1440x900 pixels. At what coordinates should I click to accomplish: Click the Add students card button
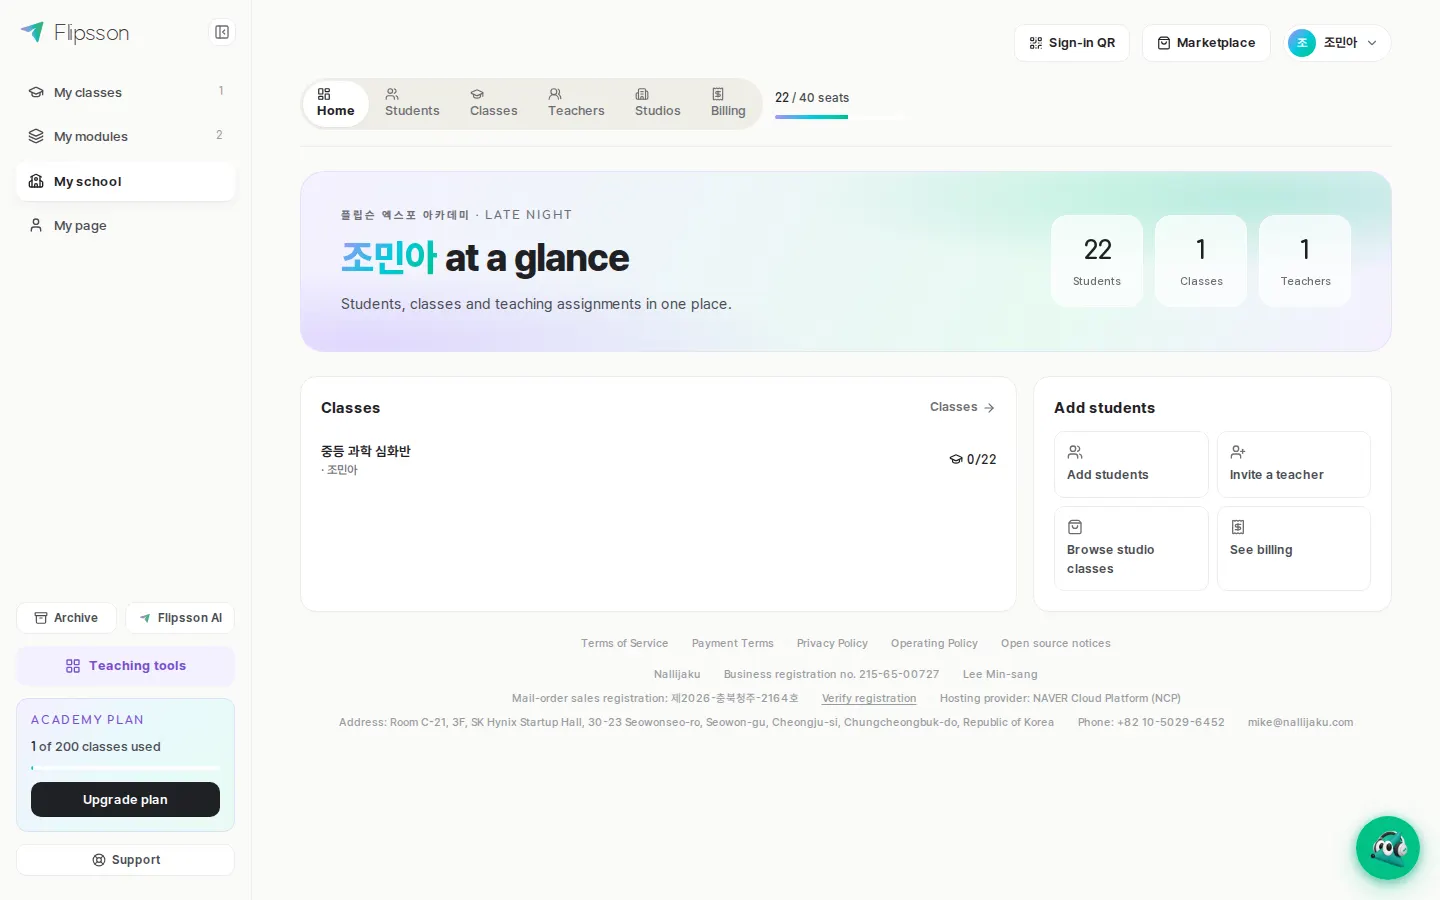[x=1131, y=464]
